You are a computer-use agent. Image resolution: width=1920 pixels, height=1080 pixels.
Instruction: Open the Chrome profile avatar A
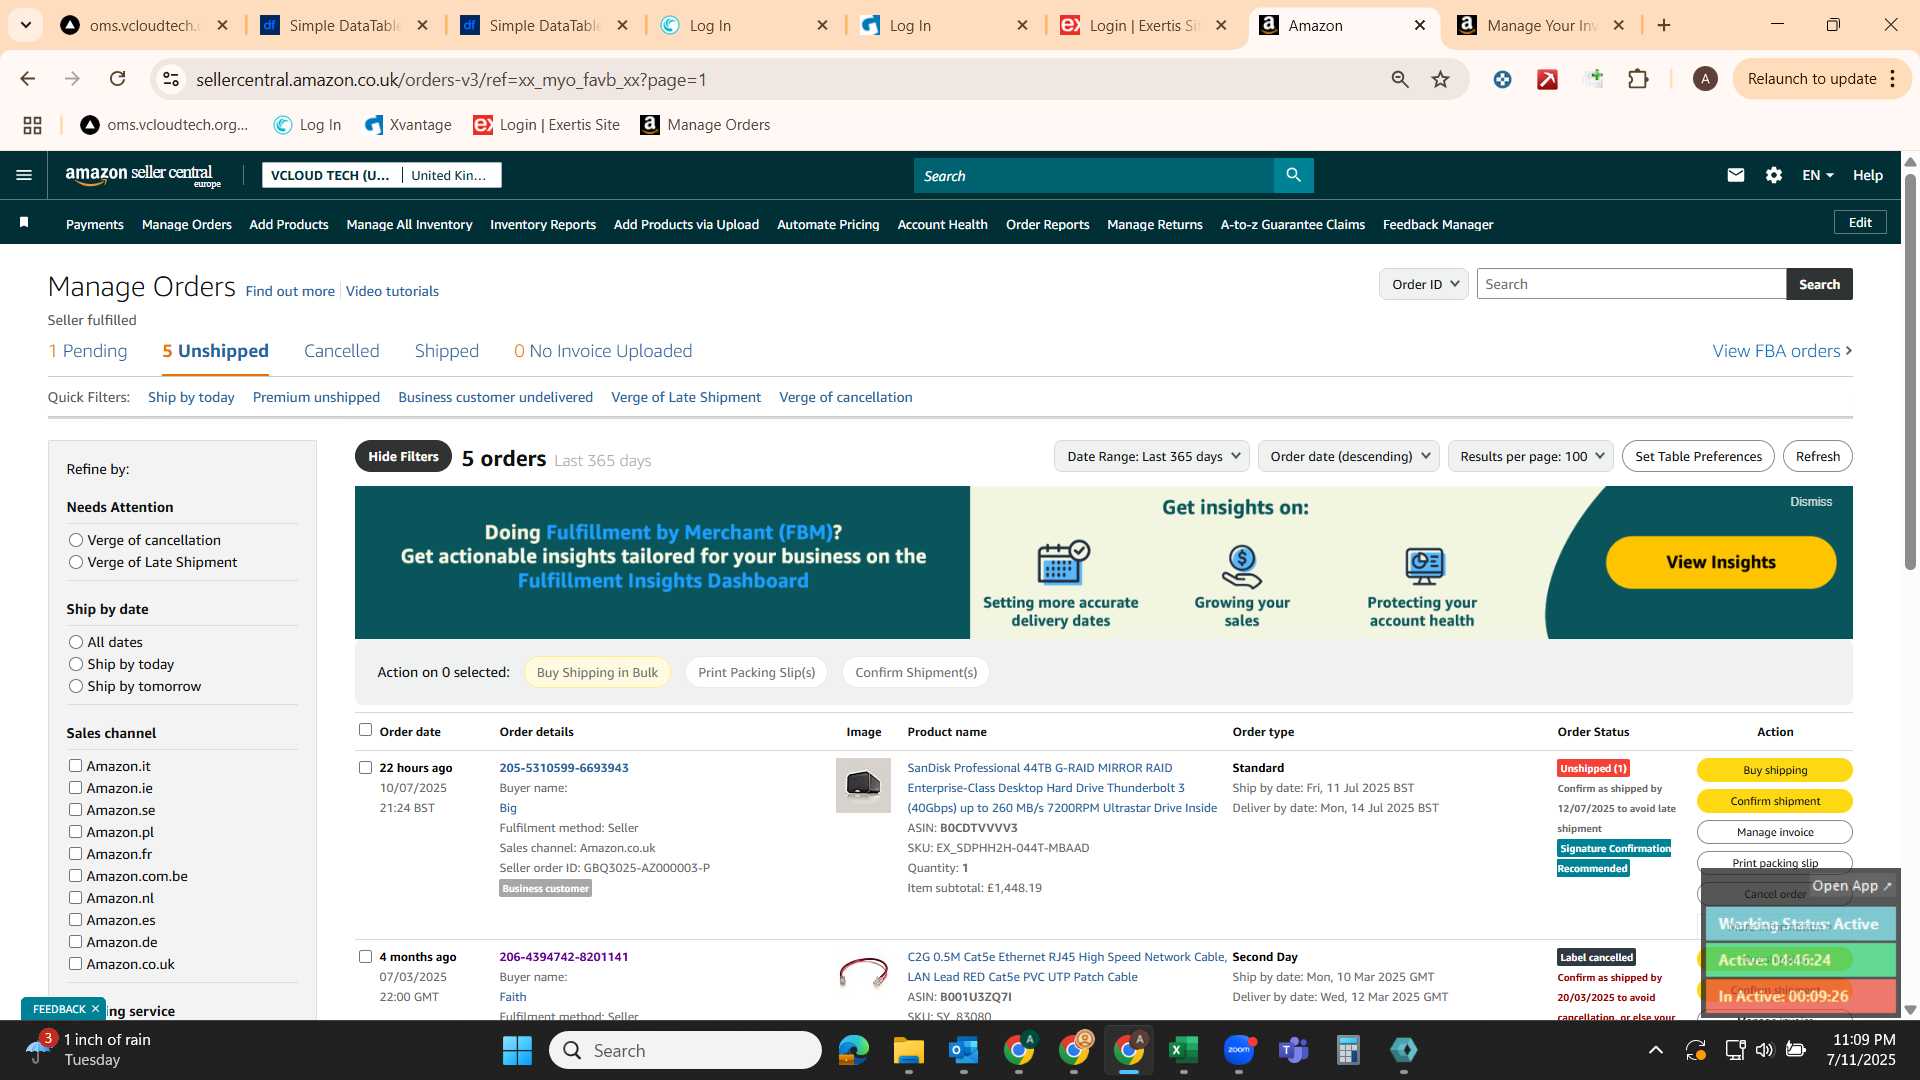(1705, 79)
